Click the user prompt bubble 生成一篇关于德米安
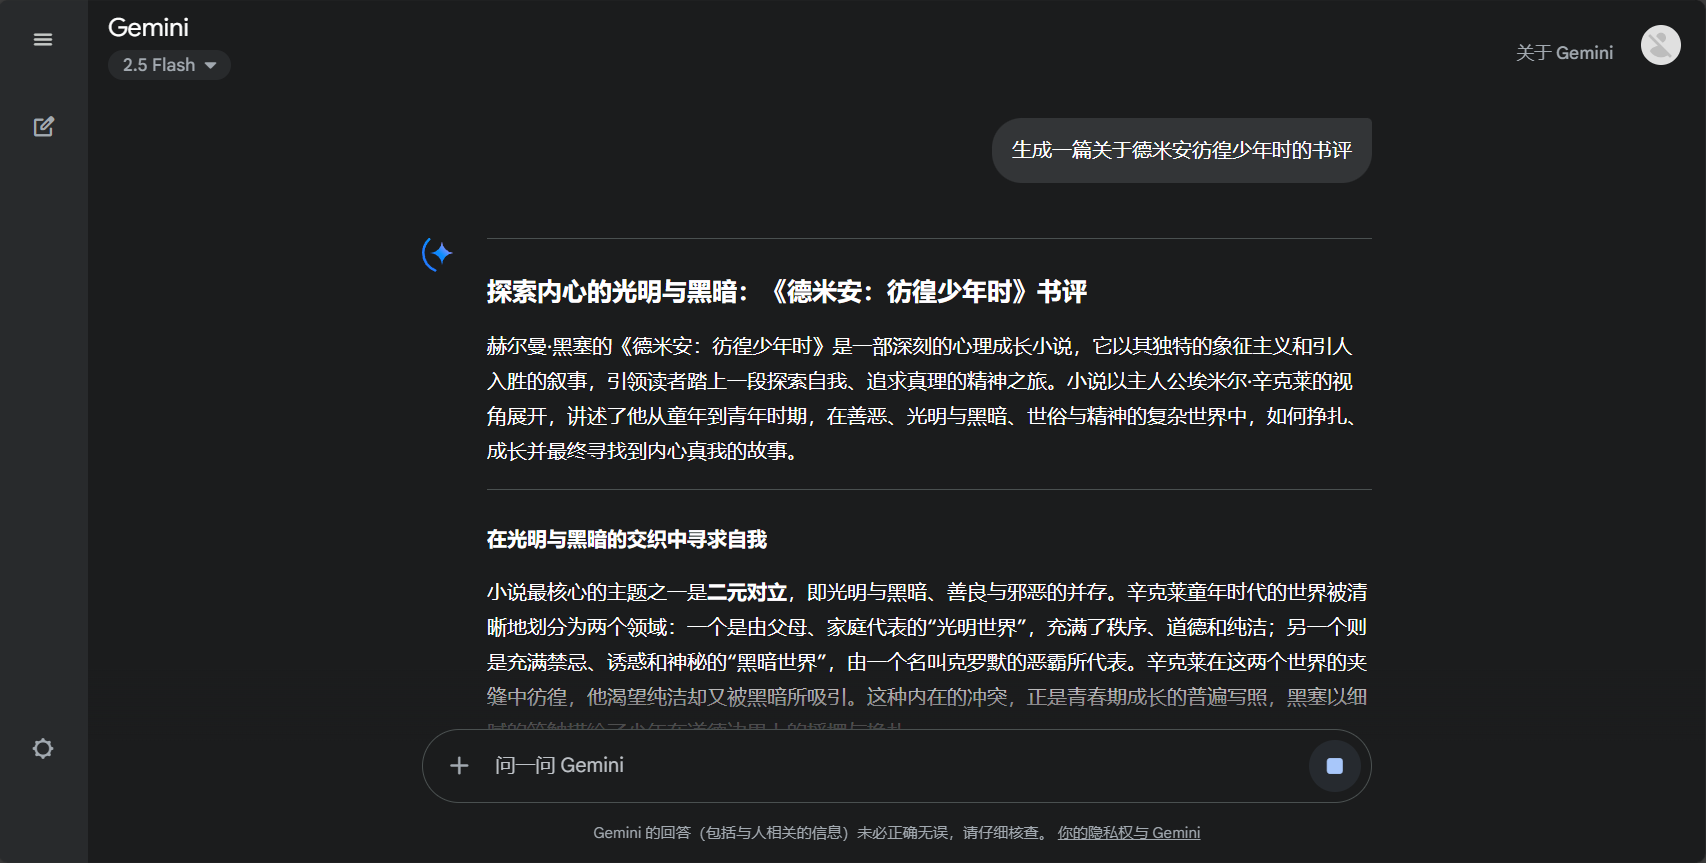The height and width of the screenshot is (863, 1706). [1181, 150]
